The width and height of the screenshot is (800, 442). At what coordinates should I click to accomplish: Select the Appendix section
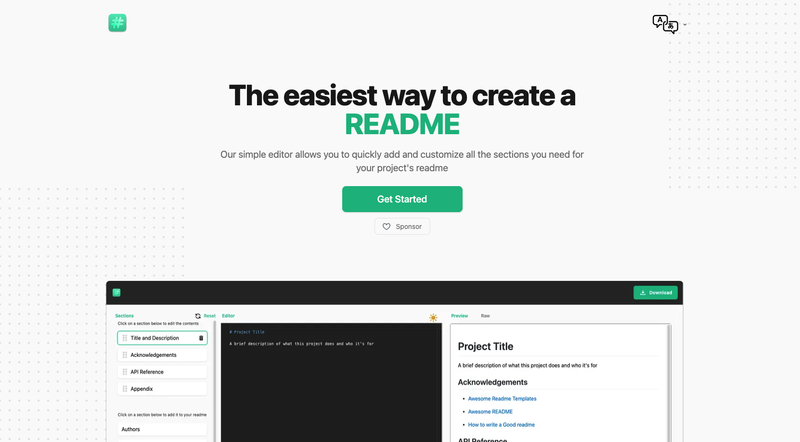click(x=162, y=388)
